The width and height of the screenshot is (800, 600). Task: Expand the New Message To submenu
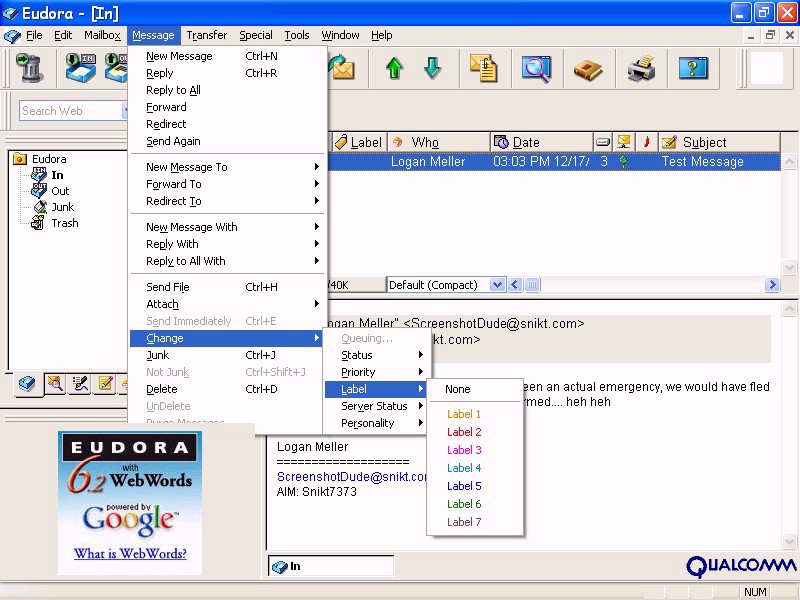(227, 167)
